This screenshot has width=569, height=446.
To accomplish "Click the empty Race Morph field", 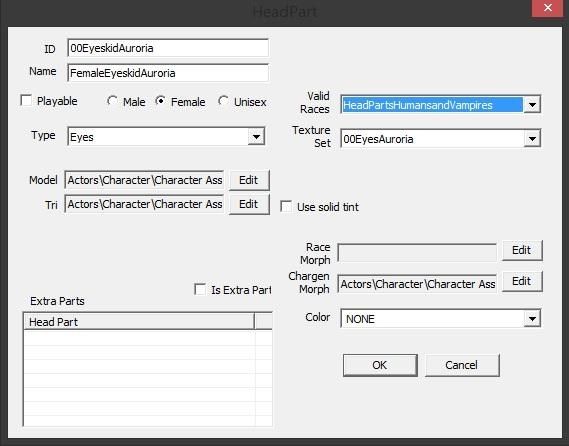I will tap(417, 252).
